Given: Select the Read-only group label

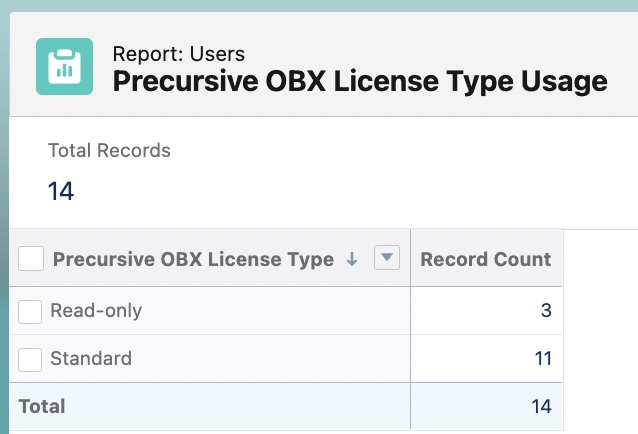Looking at the screenshot, I should [x=96, y=310].
